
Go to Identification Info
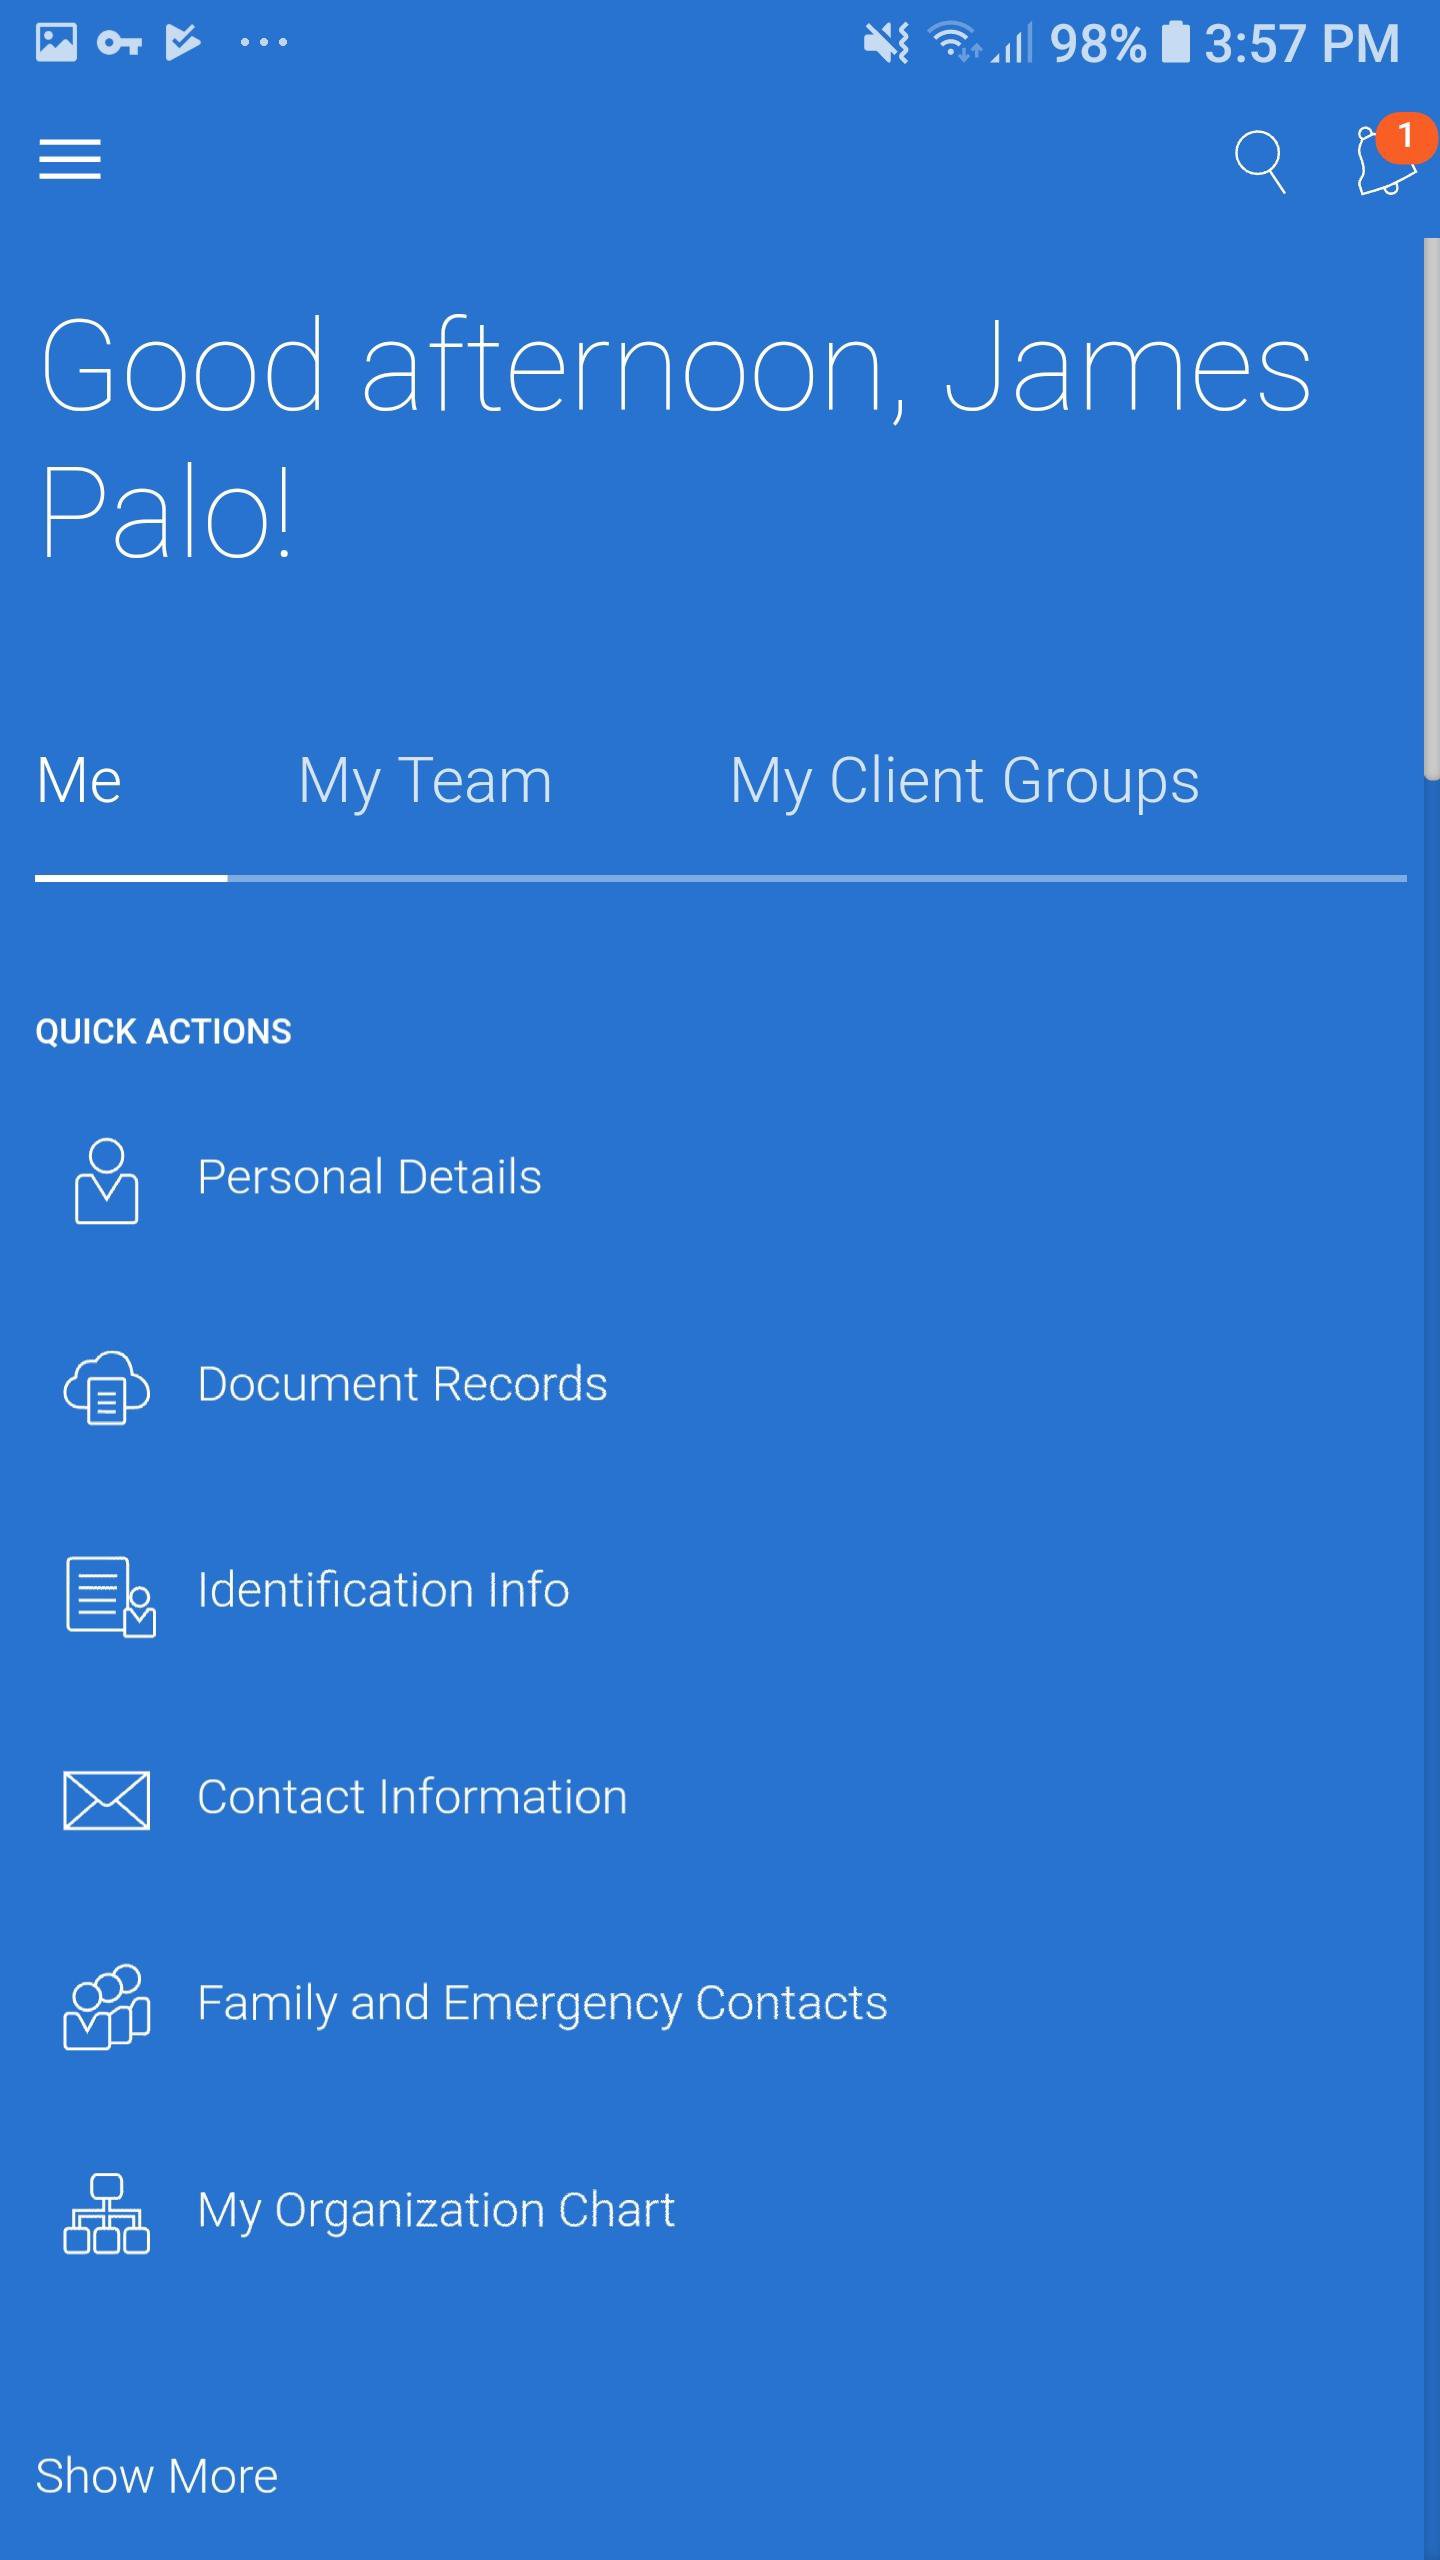pyautogui.click(x=383, y=1590)
